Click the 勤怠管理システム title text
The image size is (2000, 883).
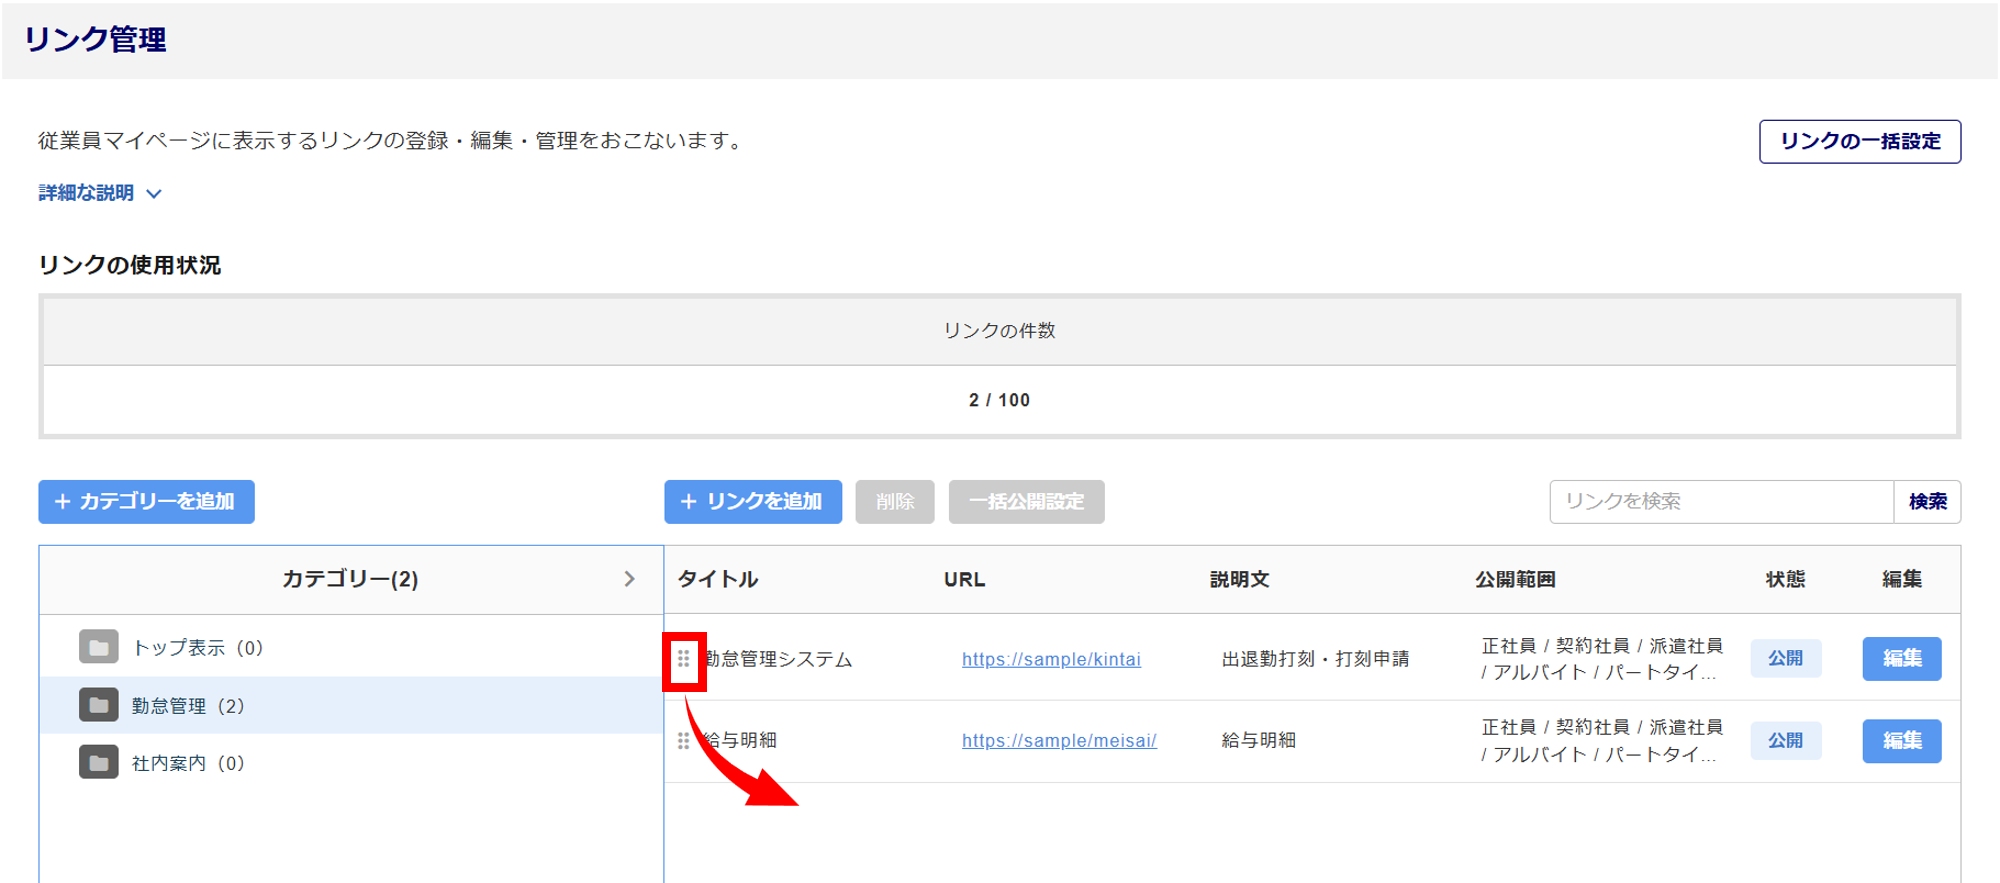[778, 659]
